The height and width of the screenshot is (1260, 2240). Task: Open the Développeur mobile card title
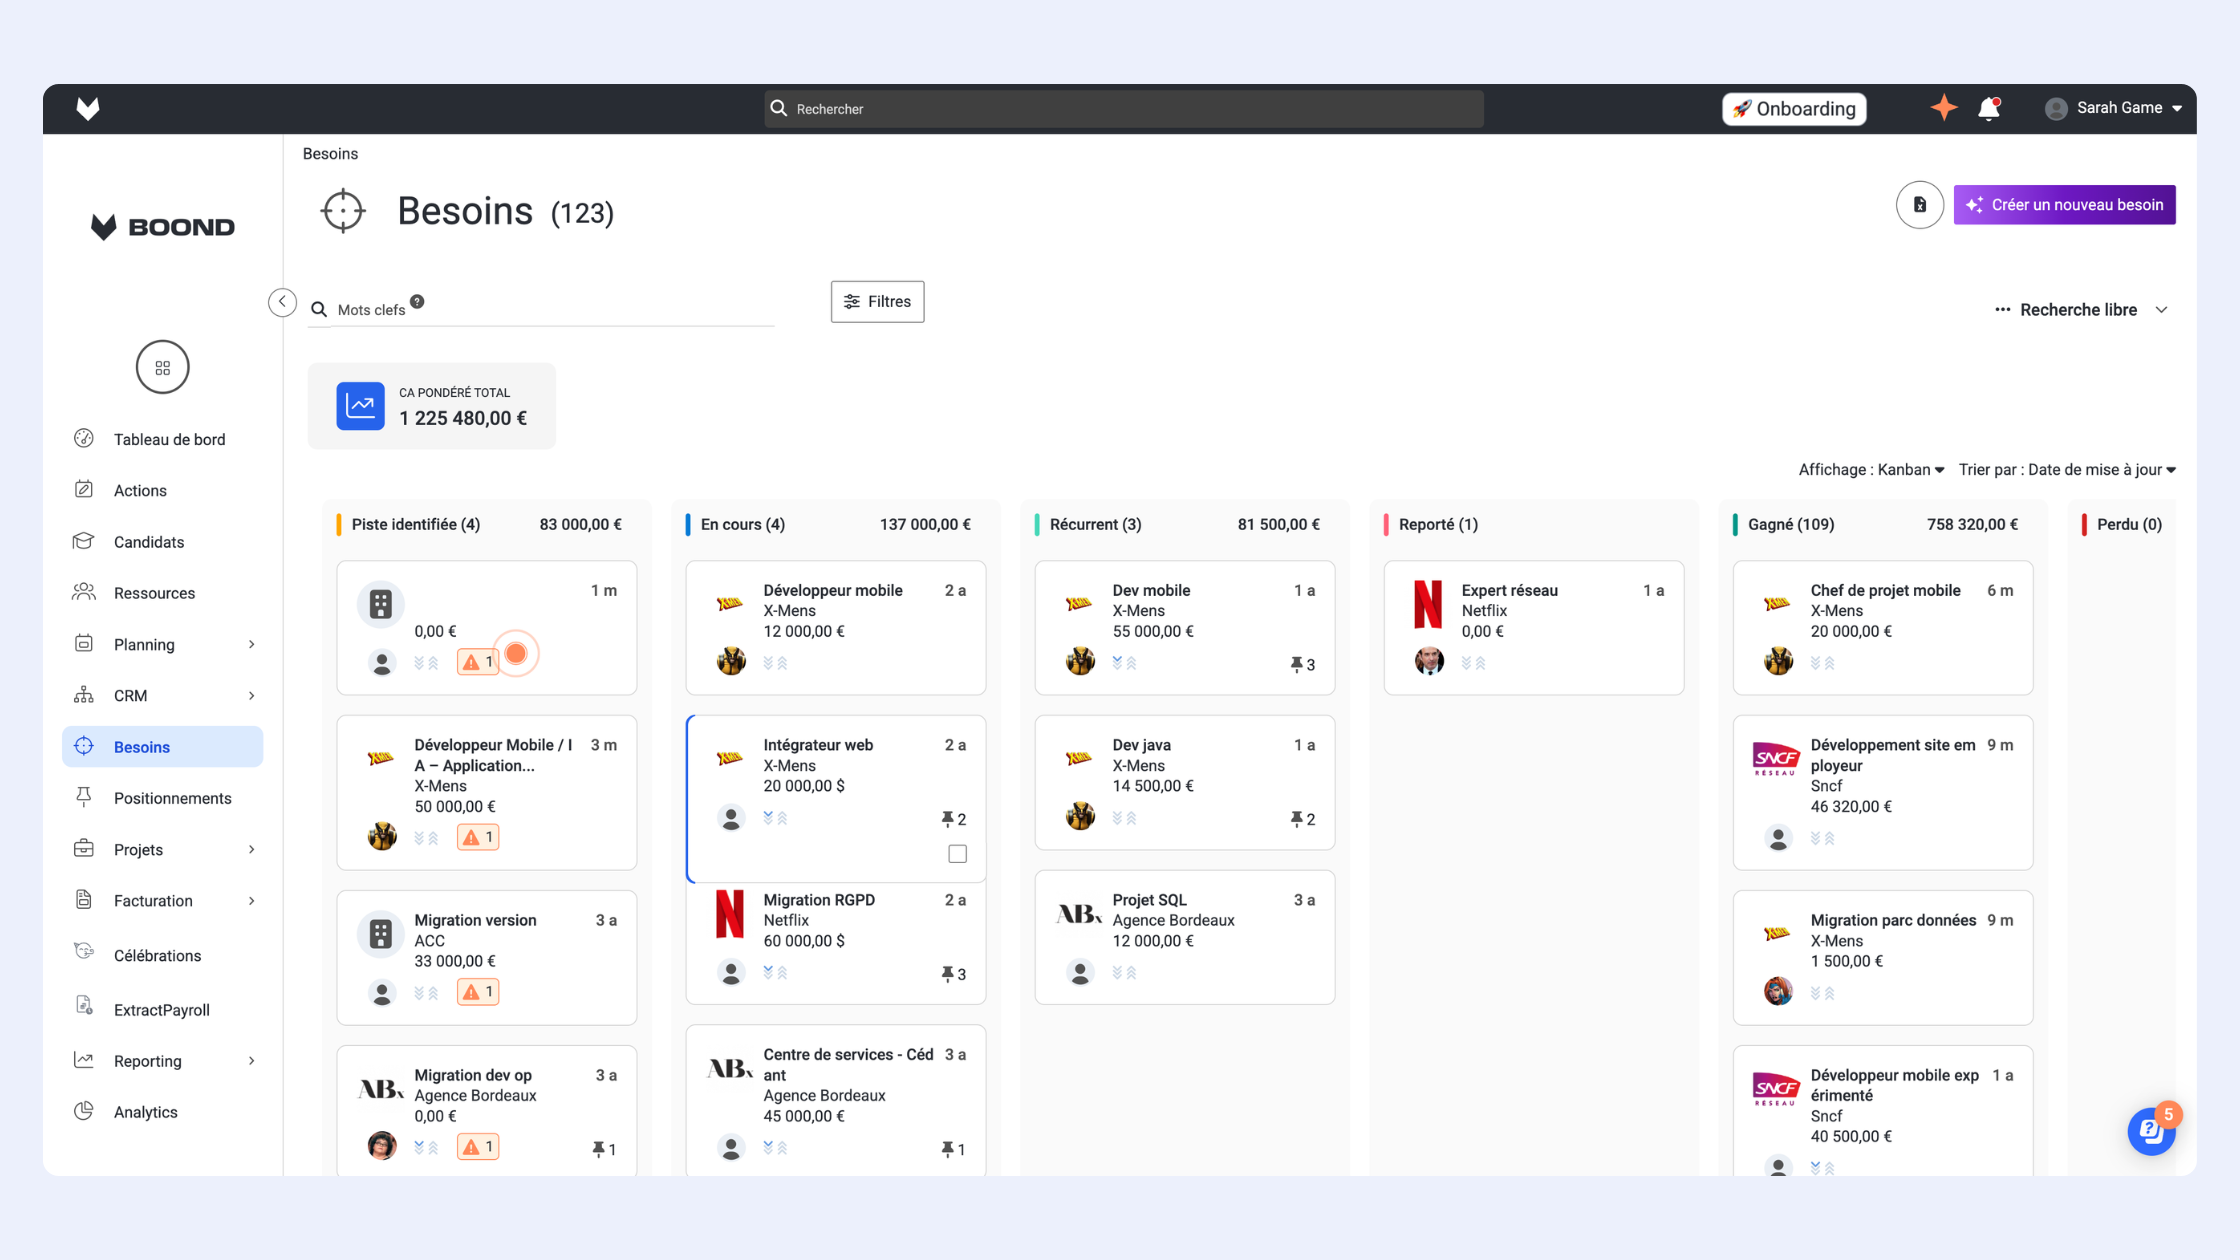click(833, 591)
